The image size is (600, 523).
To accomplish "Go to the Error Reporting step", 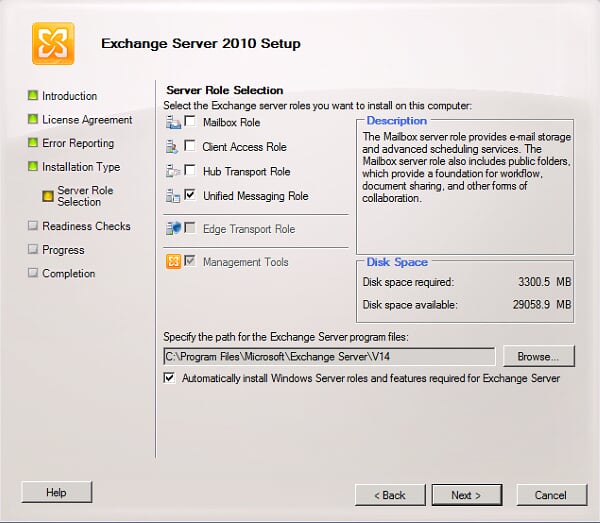I will point(78,143).
